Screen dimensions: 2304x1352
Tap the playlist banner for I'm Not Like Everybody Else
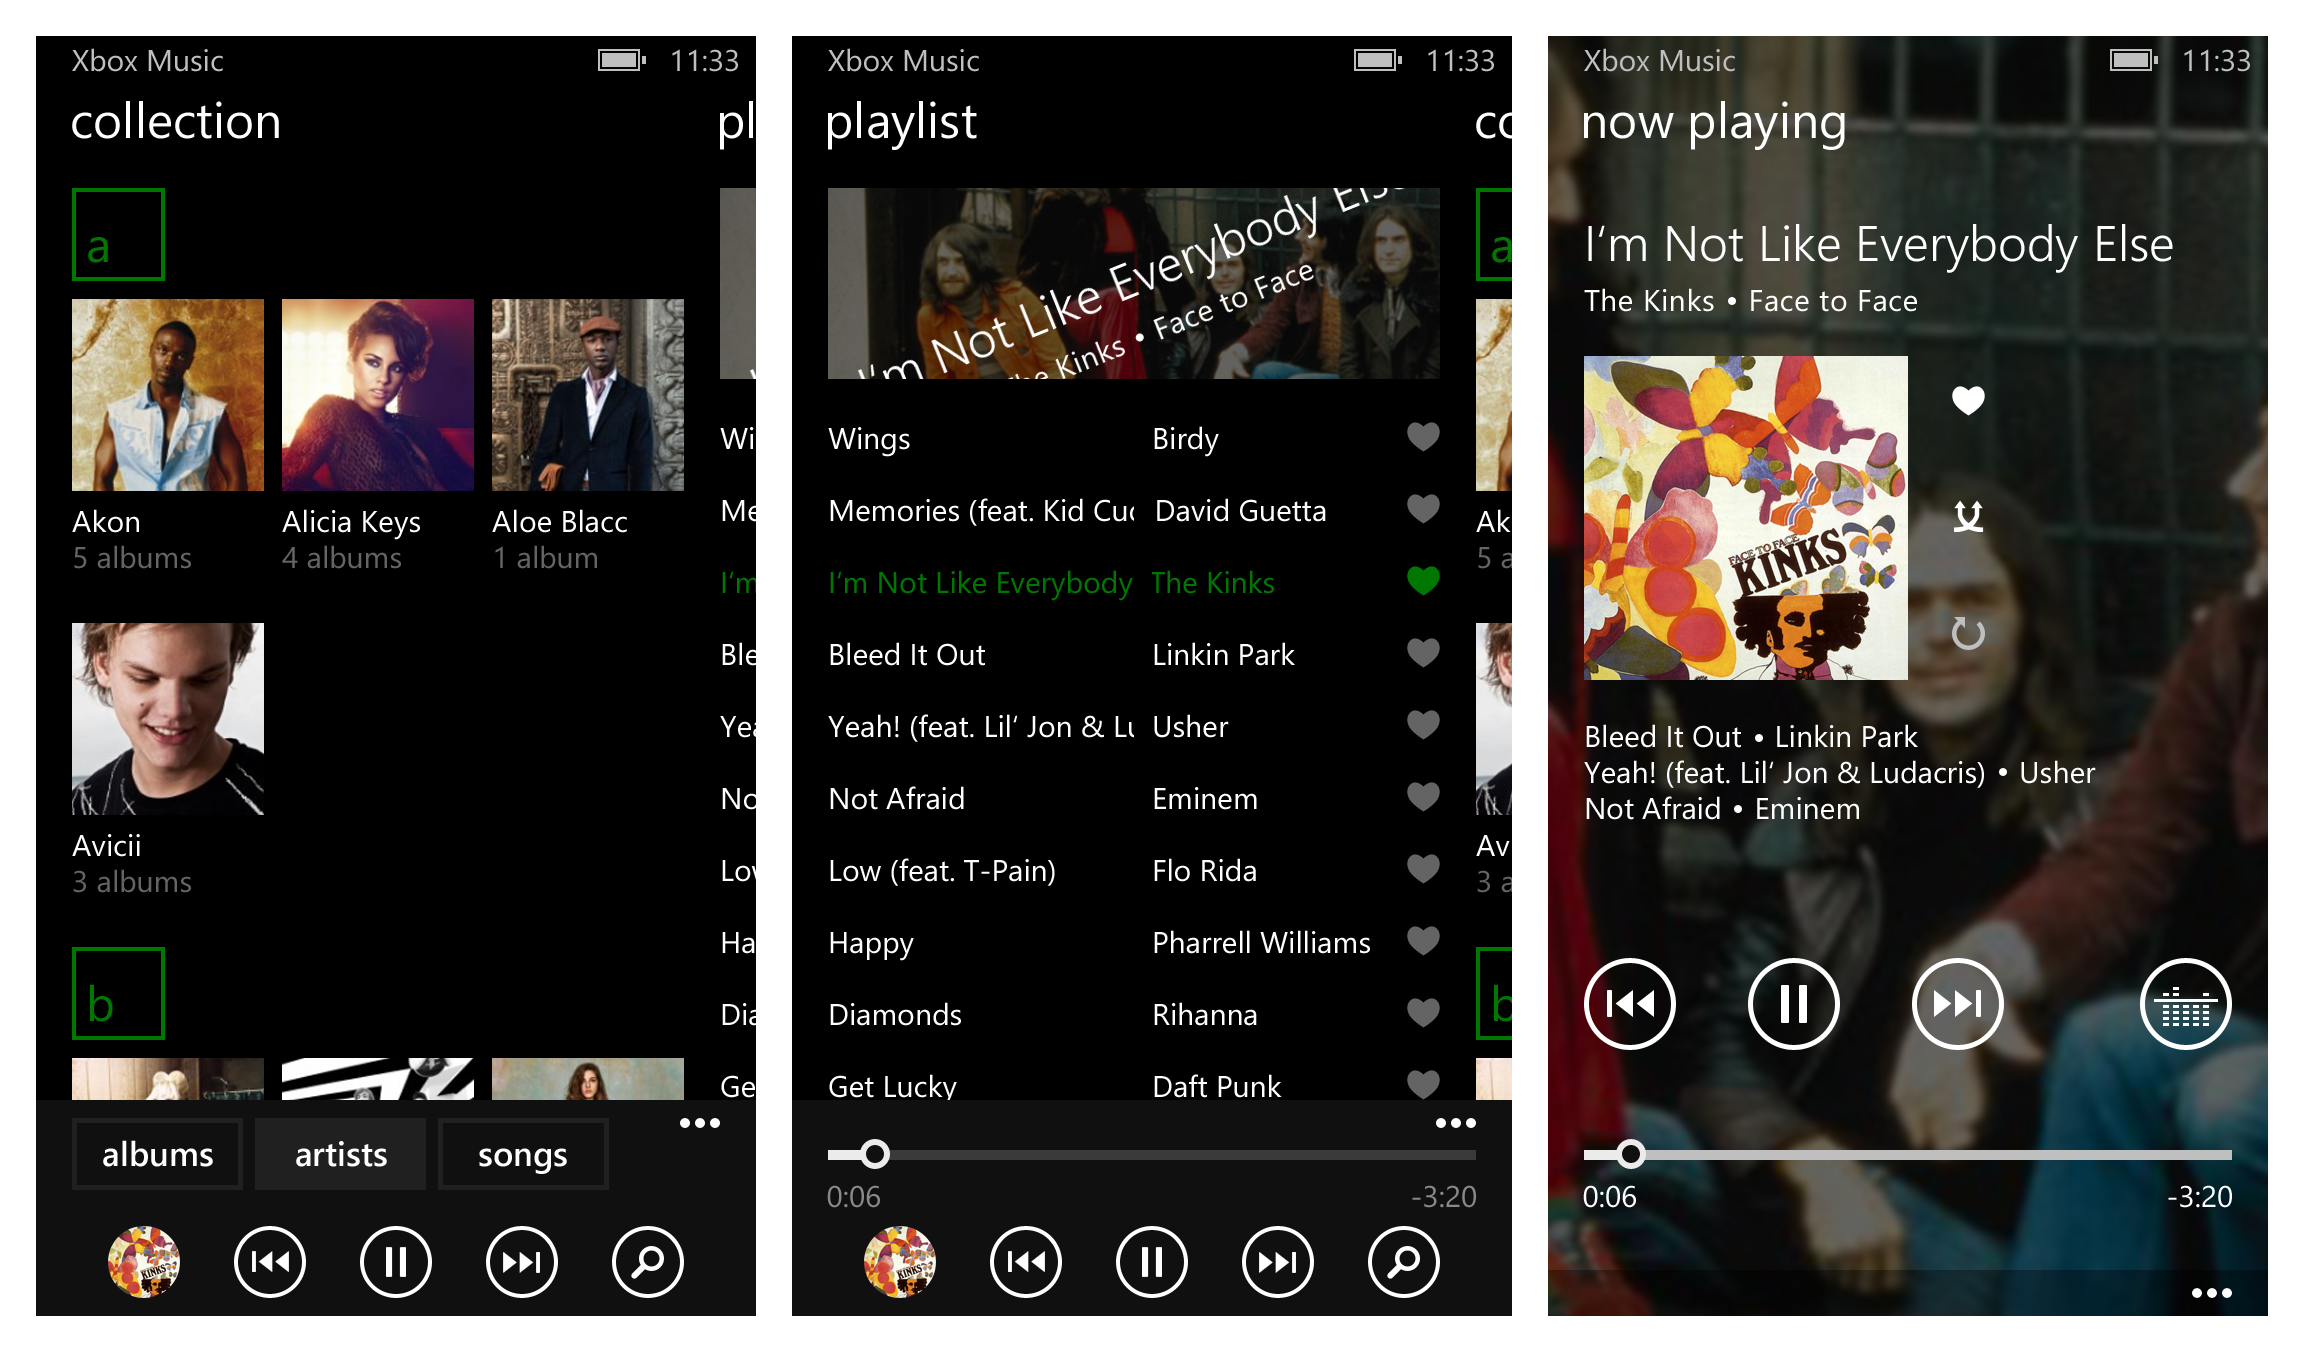[1134, 284]
